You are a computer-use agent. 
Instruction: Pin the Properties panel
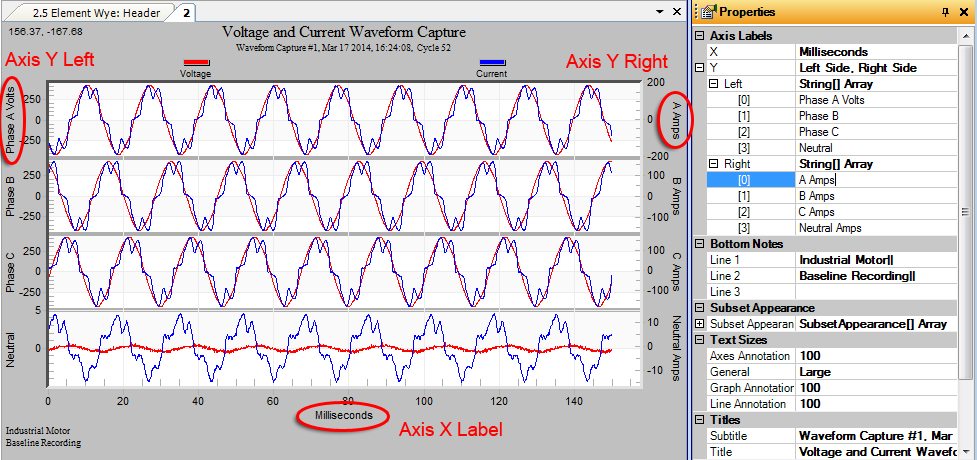pyautogui.click(x=945, y=12)
